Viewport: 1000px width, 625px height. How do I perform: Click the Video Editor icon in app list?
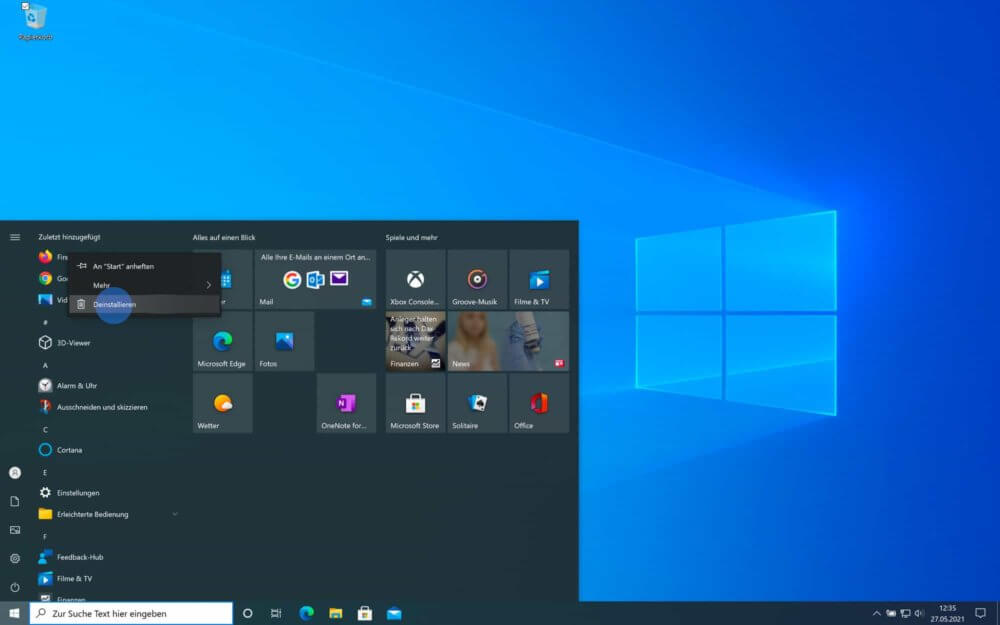(45, 300)
